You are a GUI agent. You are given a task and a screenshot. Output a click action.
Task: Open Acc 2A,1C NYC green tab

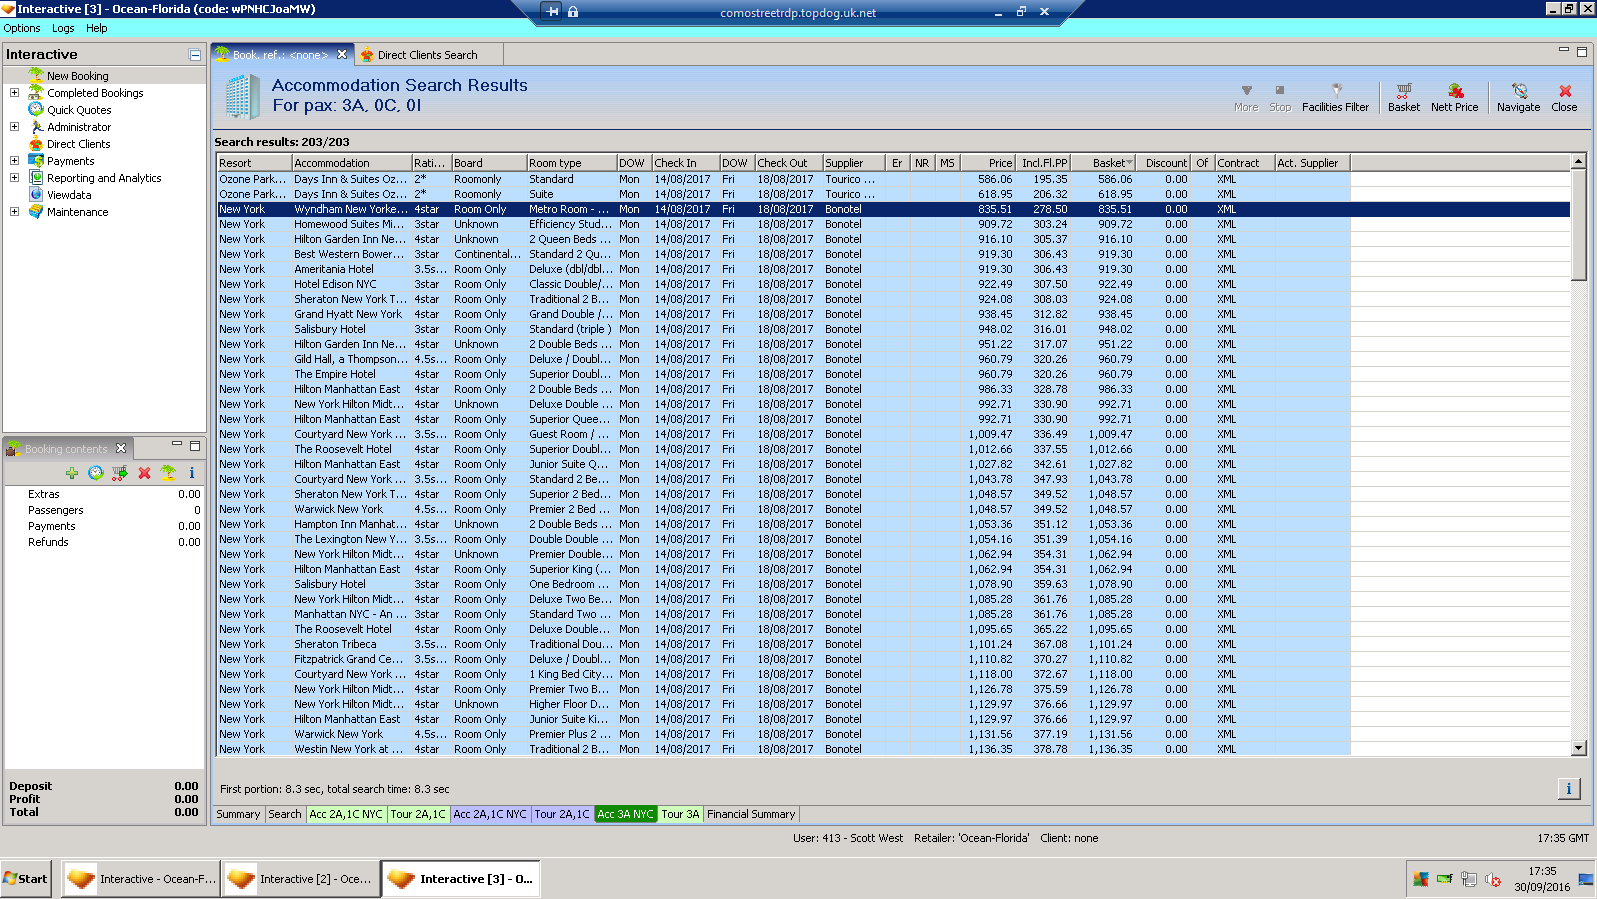tap(346, 814)
